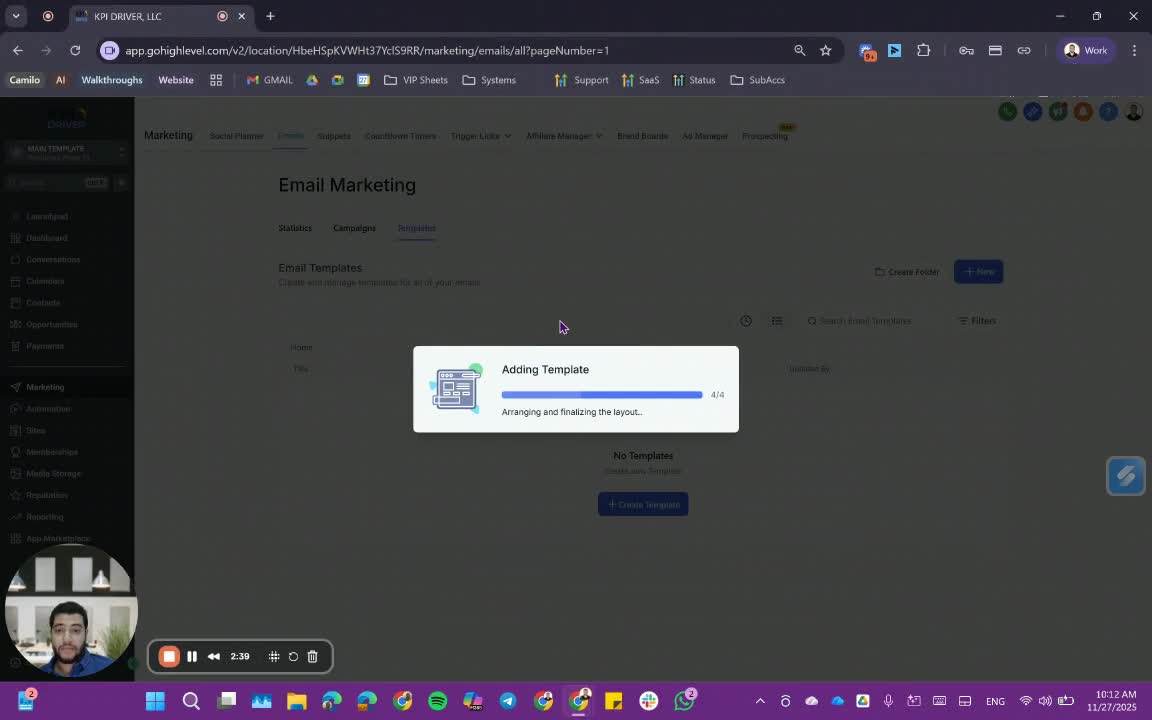Zoom with the address bar magnifier icon
This screenshot has width=1152, height=720.
click(799, 51)
